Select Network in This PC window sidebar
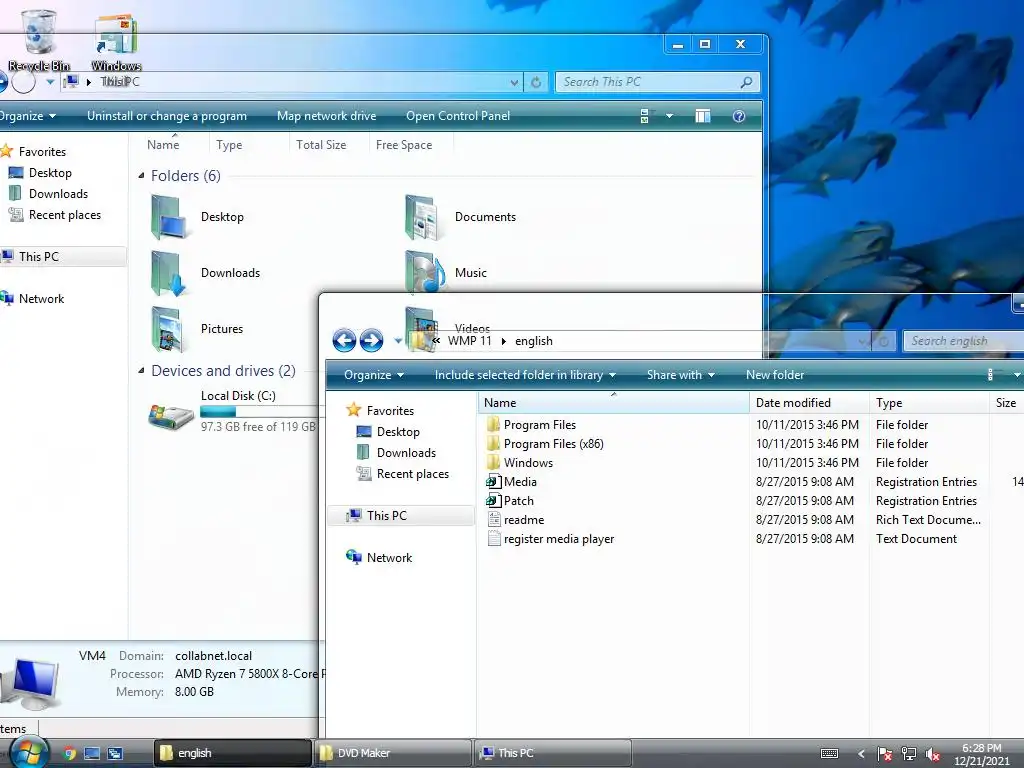 point(33,299)
